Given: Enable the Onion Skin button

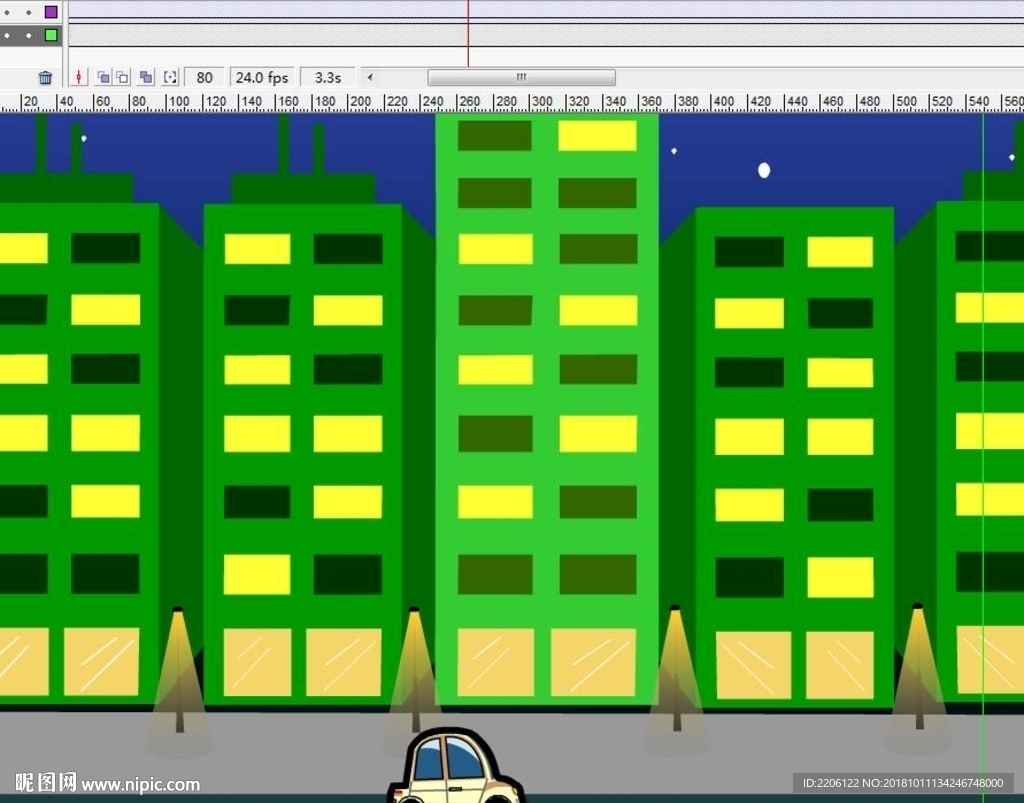Looking at the screenshot, I should [x=103, y=78].
